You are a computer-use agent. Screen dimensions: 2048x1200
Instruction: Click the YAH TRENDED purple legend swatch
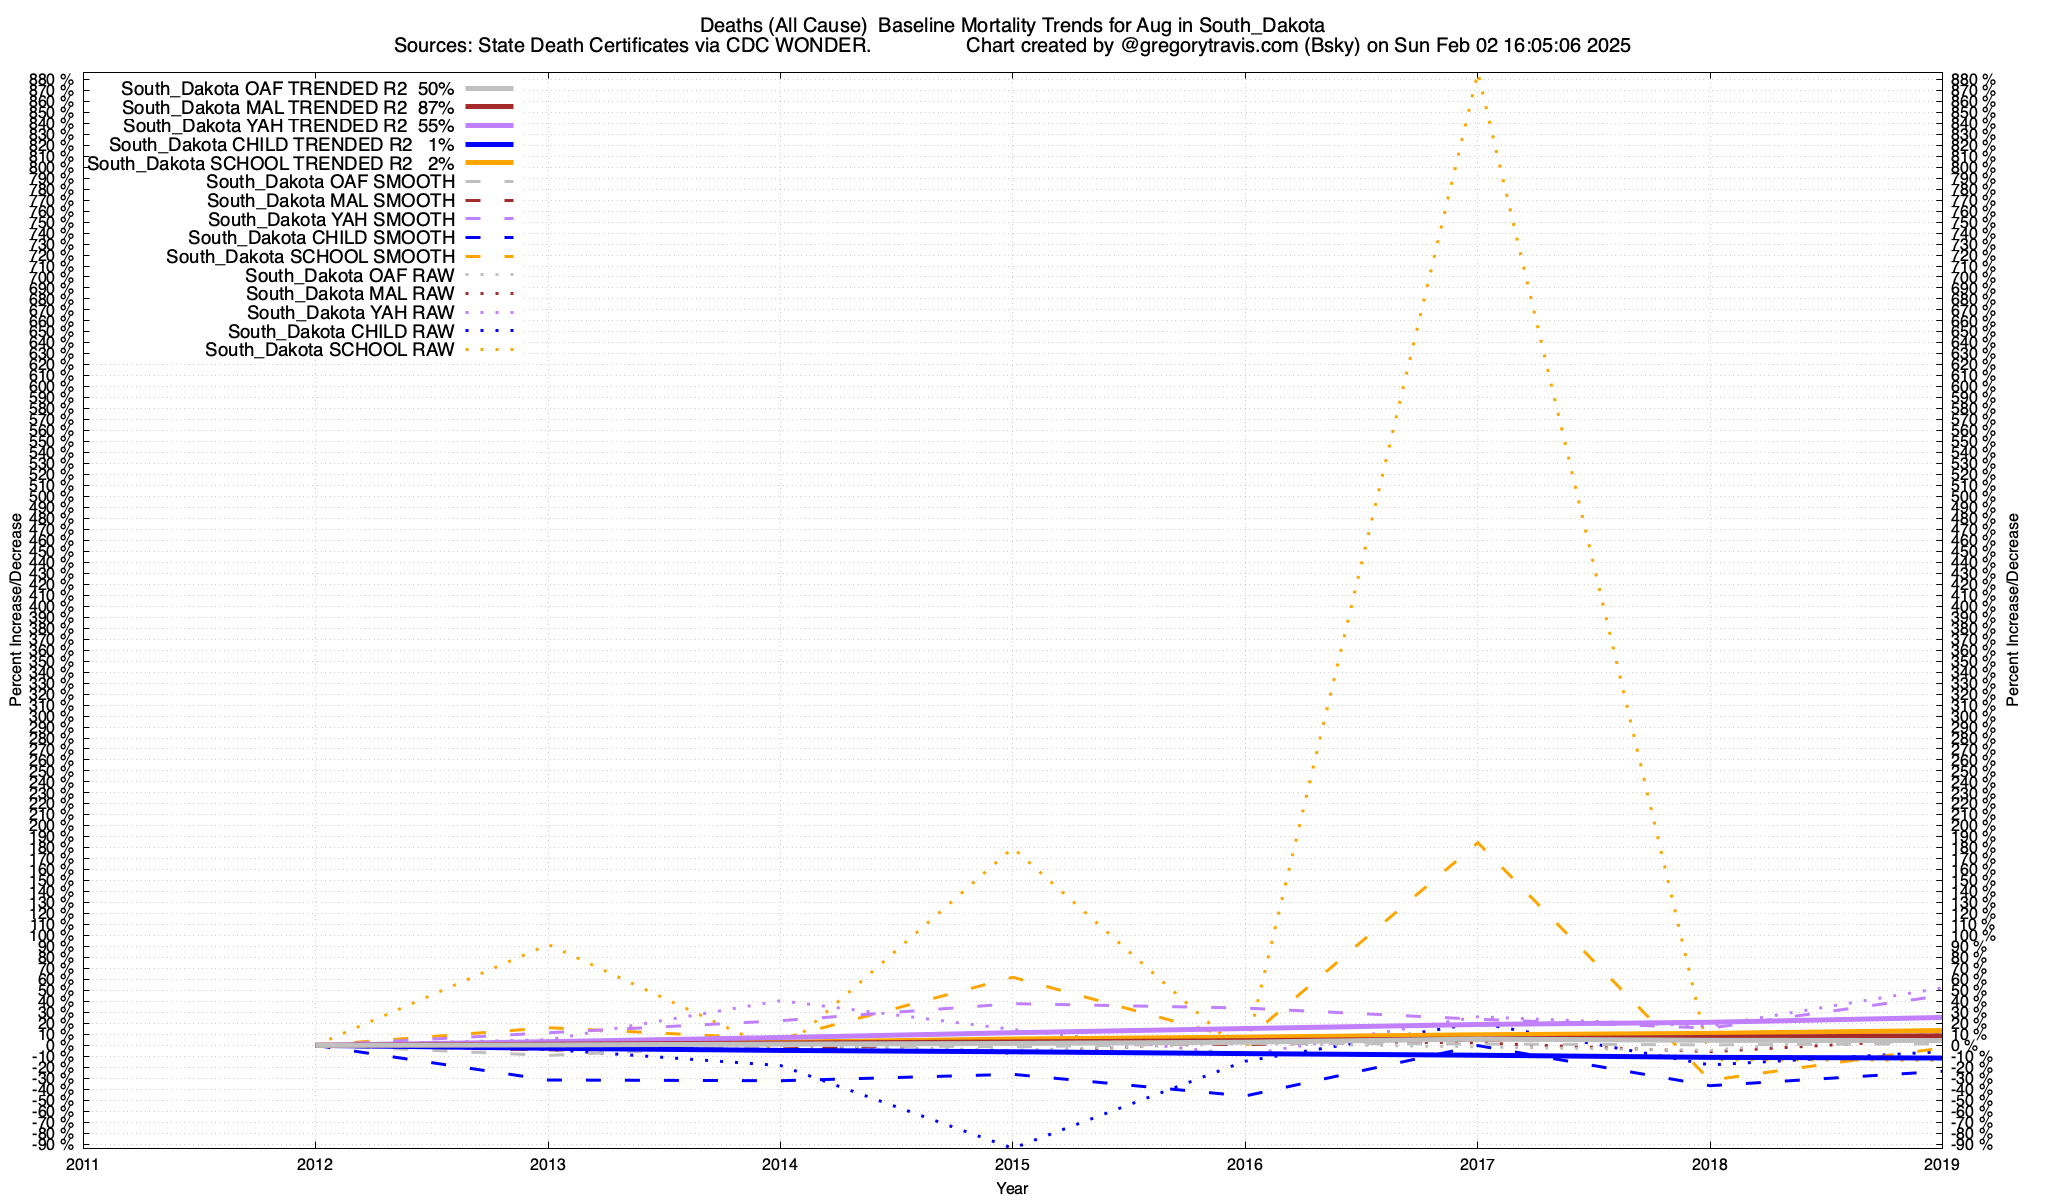point(489,126)
